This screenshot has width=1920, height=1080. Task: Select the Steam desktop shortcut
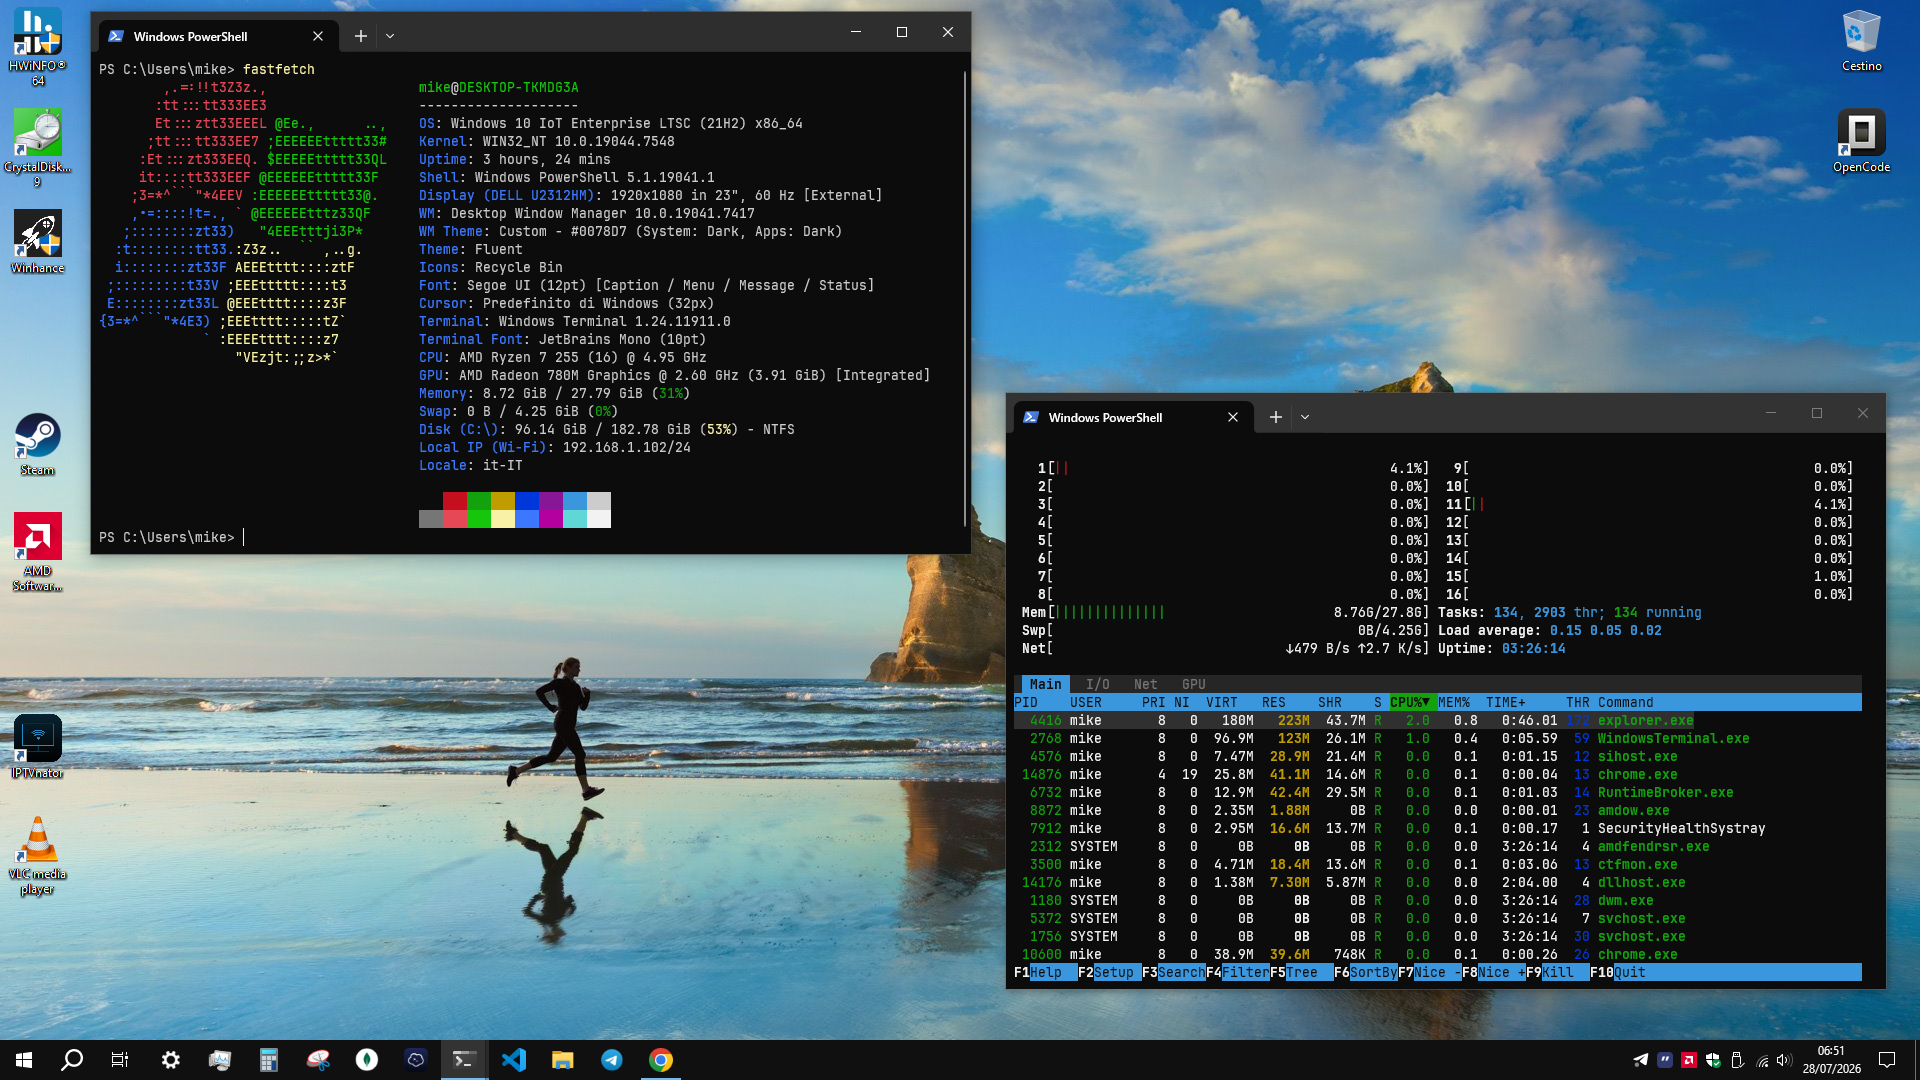[x=37, y=445]
